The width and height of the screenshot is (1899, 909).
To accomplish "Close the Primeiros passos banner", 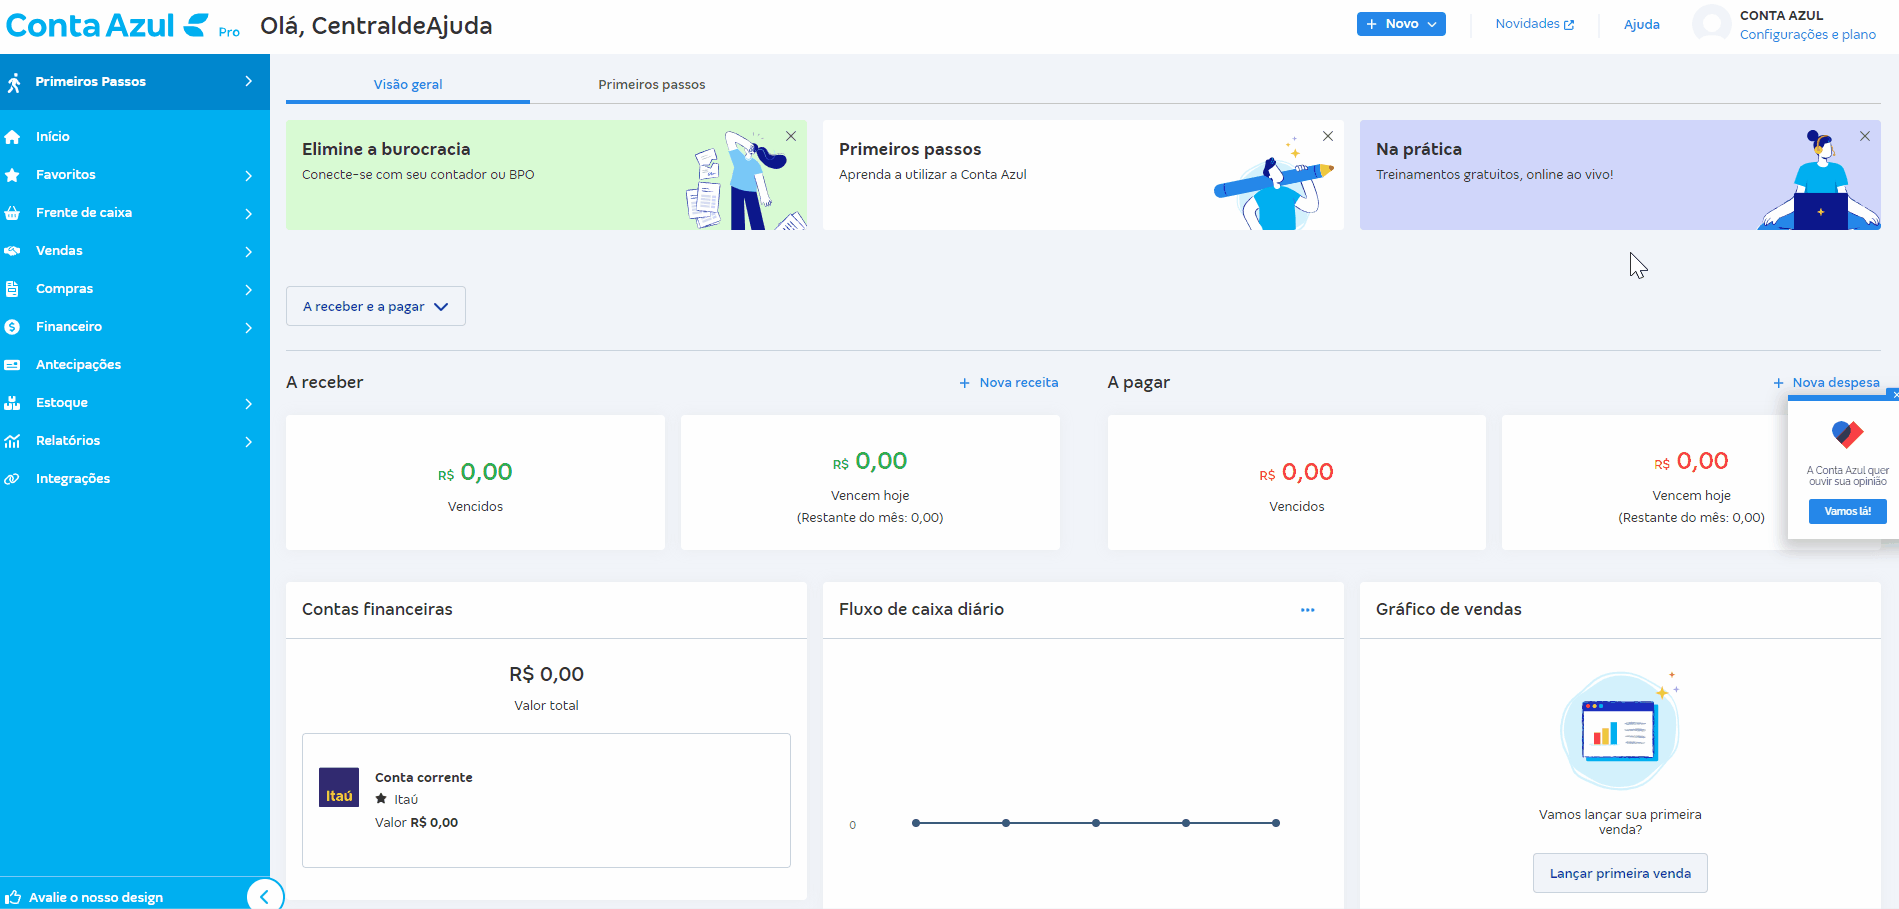I will (1328, 136).
